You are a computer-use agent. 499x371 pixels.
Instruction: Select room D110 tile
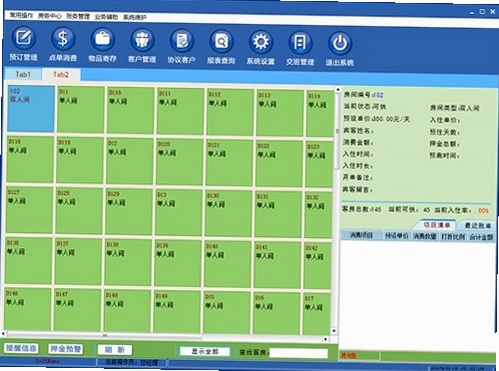point(130,110)
